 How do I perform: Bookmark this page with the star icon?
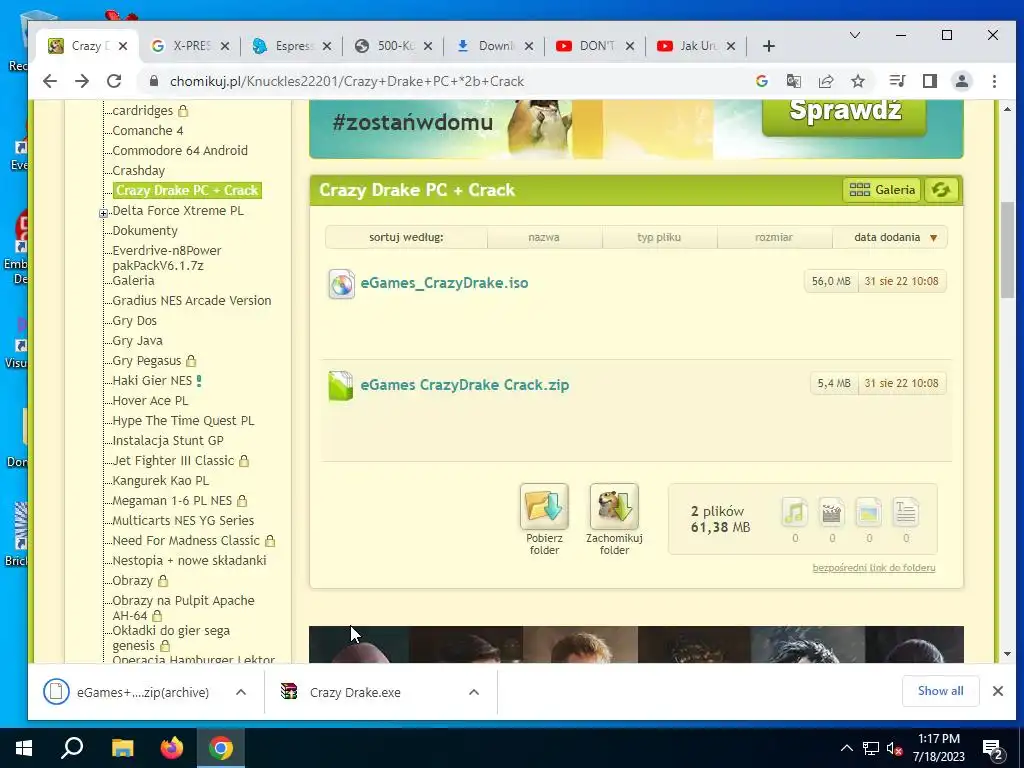coord(857,81)
